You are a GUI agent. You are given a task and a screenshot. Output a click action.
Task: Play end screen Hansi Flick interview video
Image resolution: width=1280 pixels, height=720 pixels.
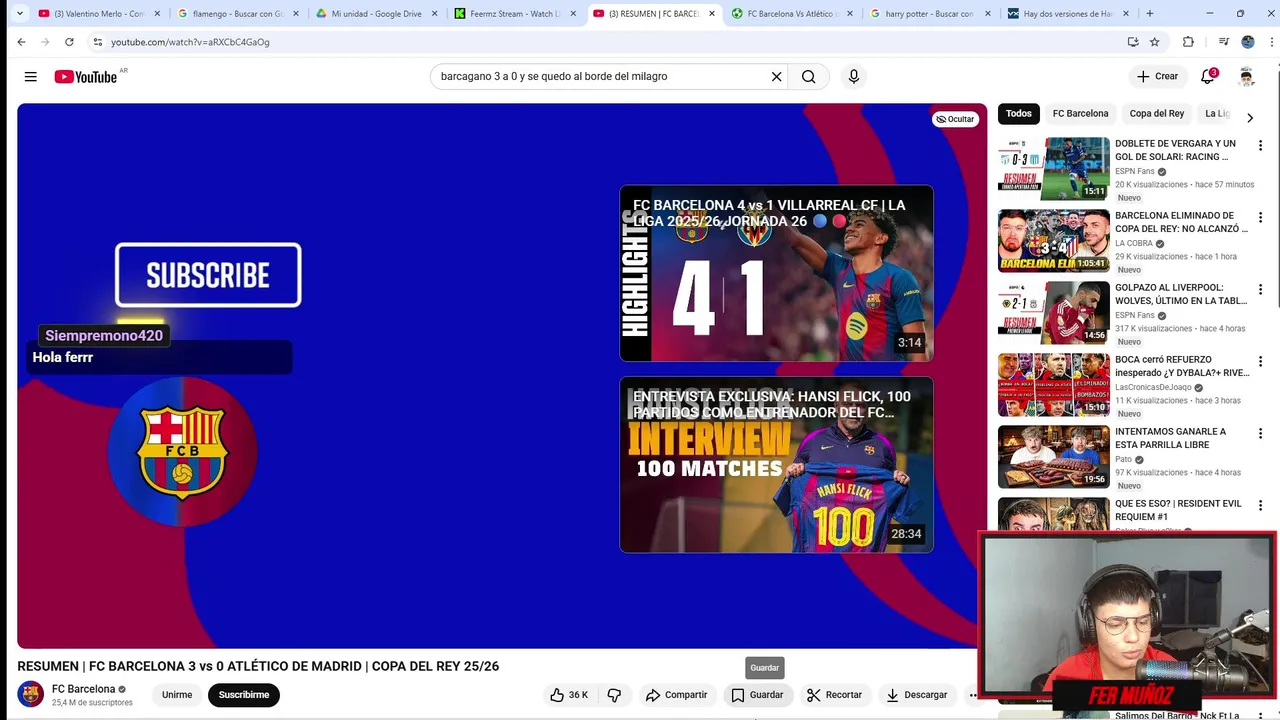(x=776, y=465)
